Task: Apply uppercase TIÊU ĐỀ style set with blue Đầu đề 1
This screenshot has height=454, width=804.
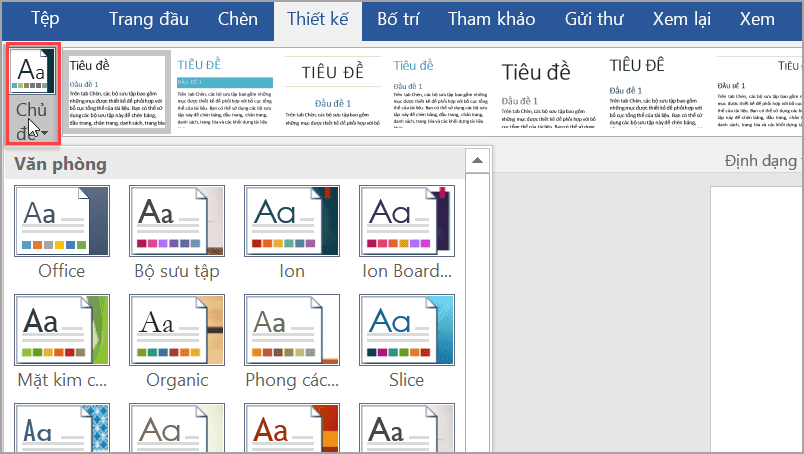Action: coord(656,92)
